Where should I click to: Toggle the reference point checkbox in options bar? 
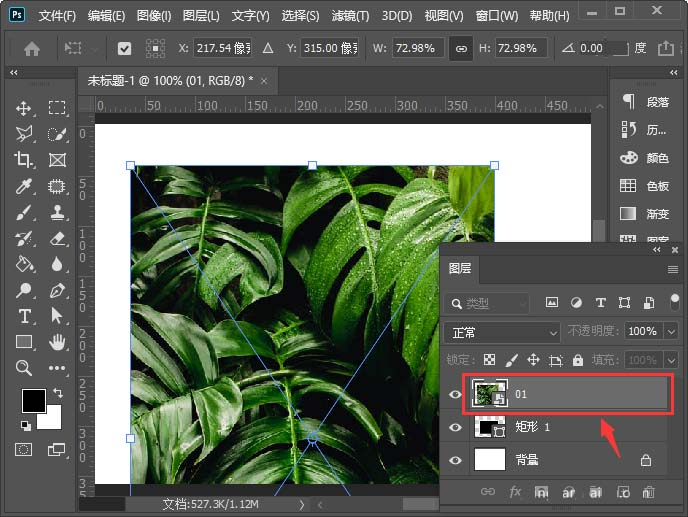pyautogui.click(x=124, y=48)
